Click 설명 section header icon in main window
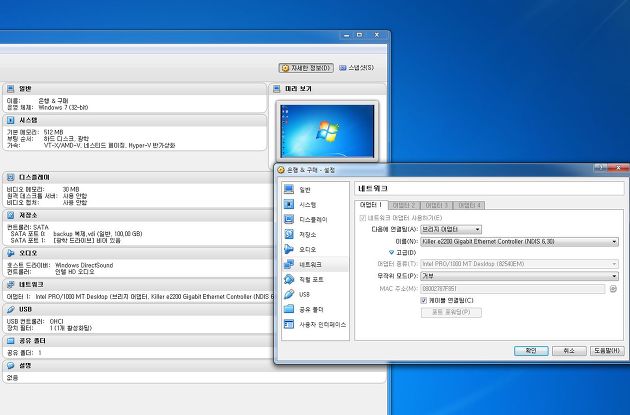630x415 pixels. (x=10, y=366)
